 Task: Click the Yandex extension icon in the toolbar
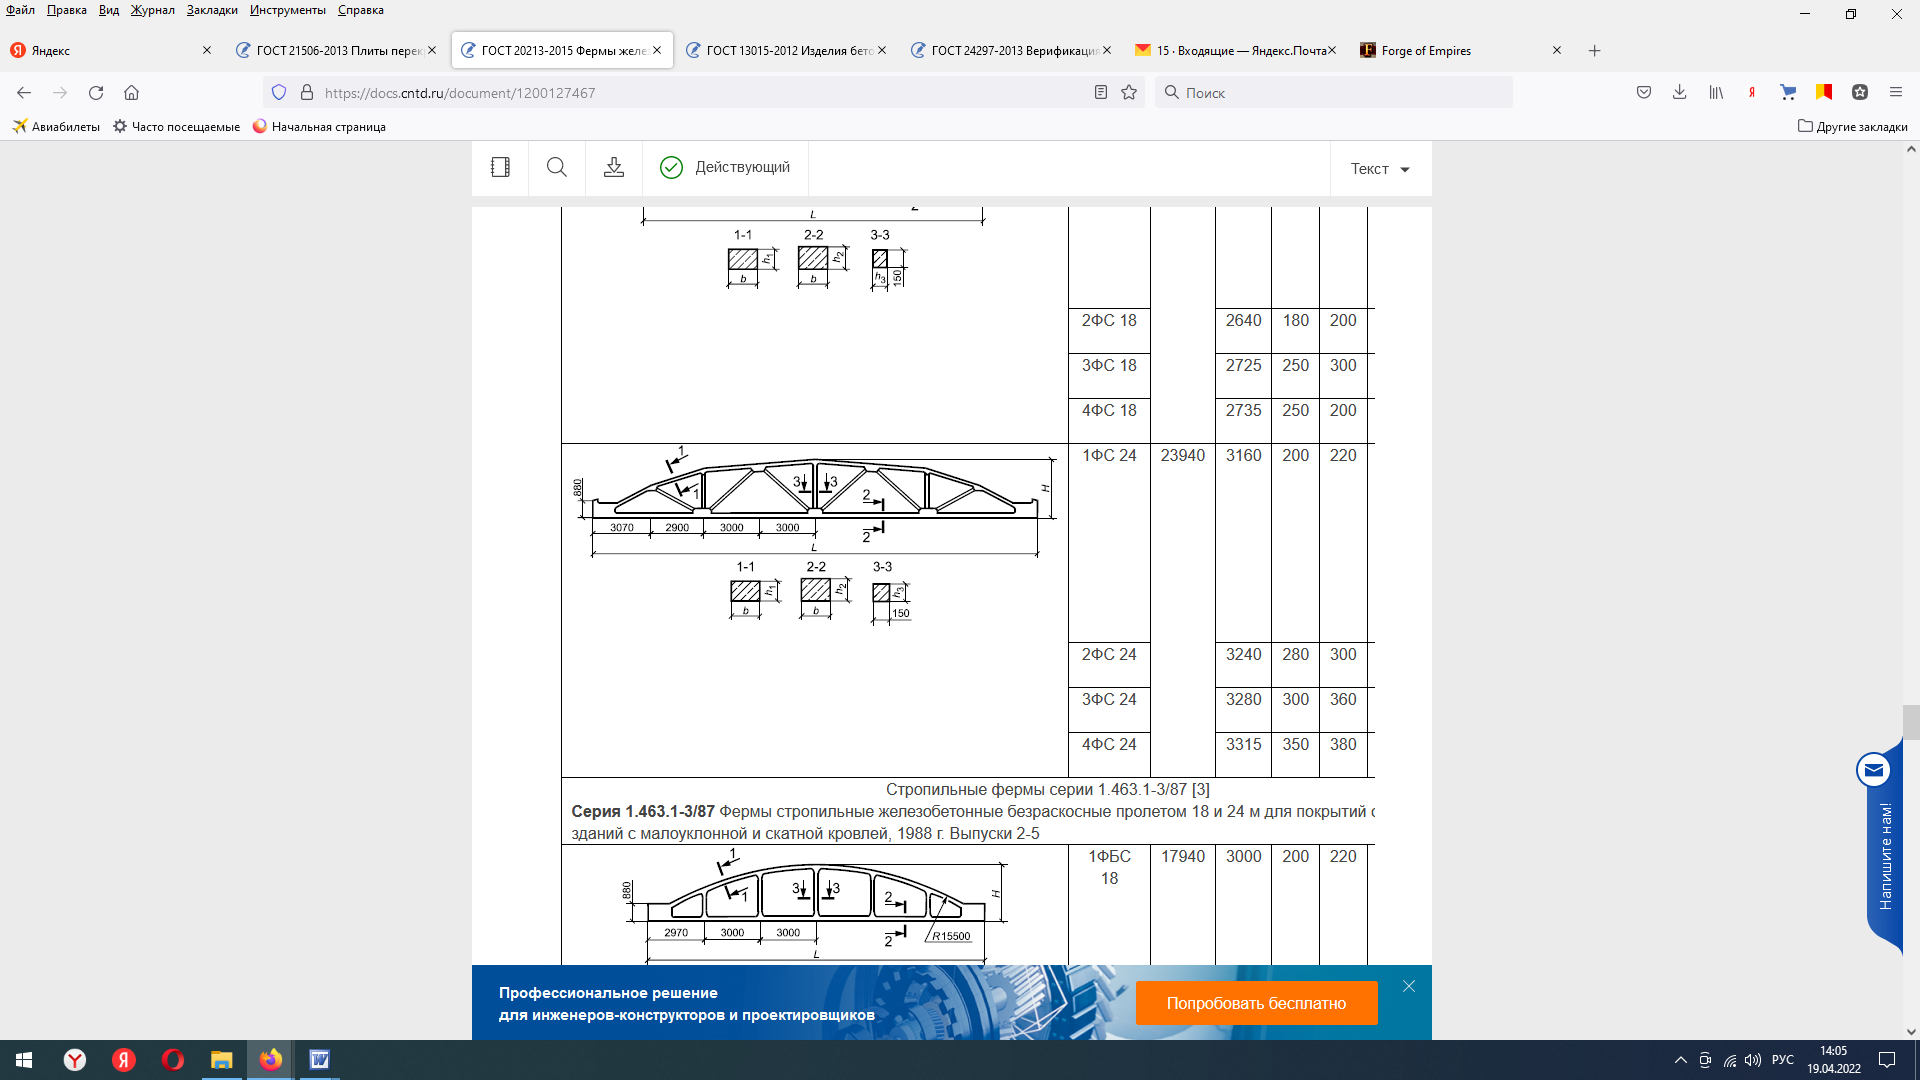coord(1752,93)
